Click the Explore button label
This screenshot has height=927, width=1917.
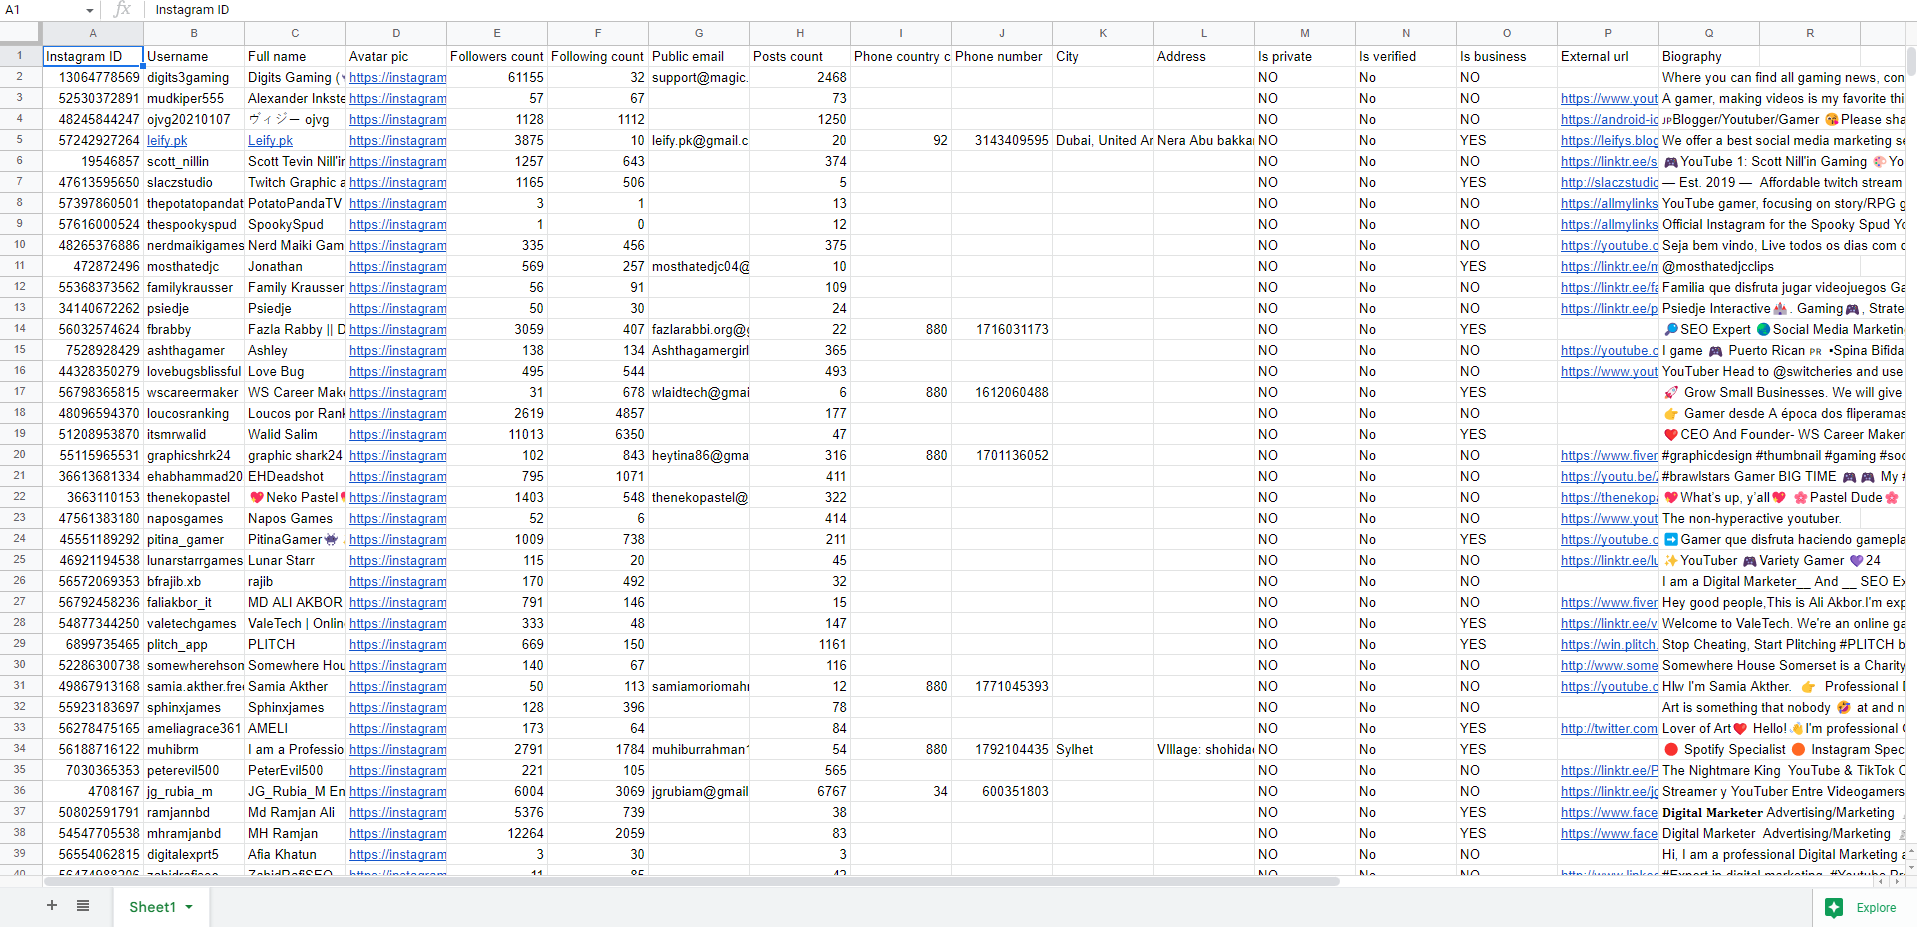click(x=1876, y=908)
